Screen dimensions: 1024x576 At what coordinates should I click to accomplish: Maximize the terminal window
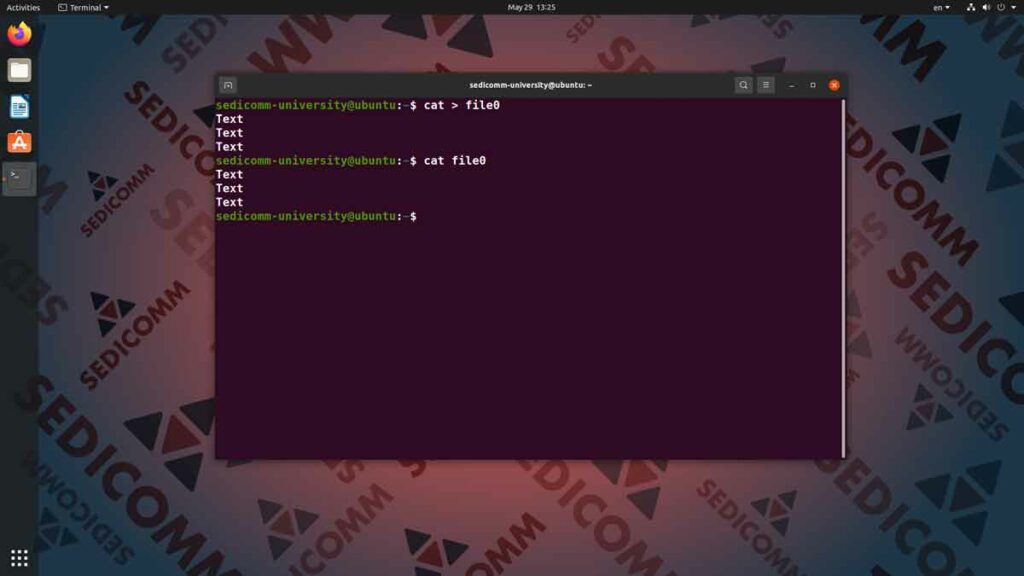coord(813,85)
